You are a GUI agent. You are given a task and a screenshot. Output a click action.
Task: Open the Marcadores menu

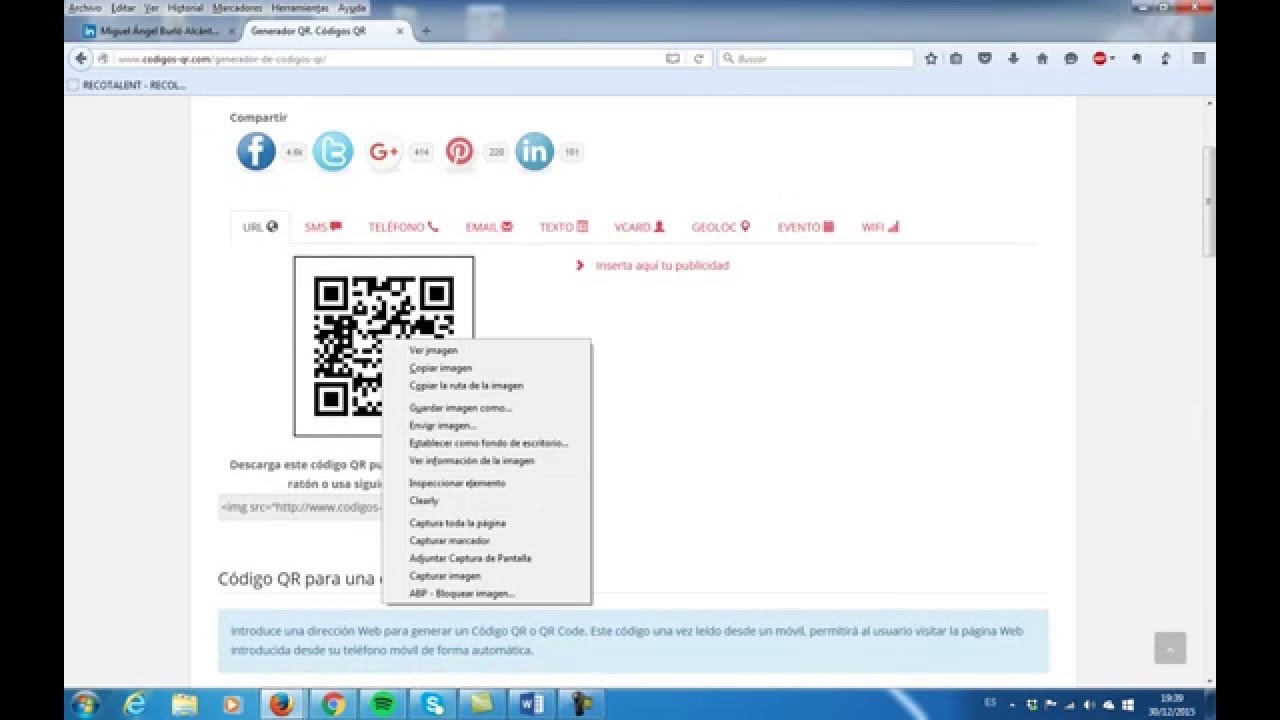coord(236,7)
